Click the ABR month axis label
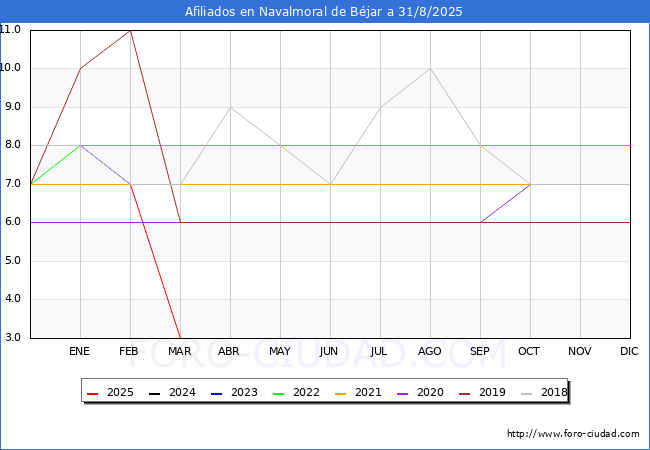Screen dimensions: 650x450 (229, 351)
